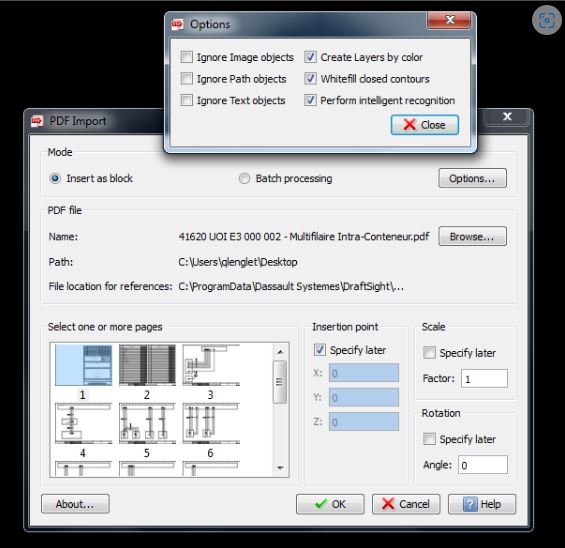Open the Browse… file picker
565x548 pixels.
(472, 236)
